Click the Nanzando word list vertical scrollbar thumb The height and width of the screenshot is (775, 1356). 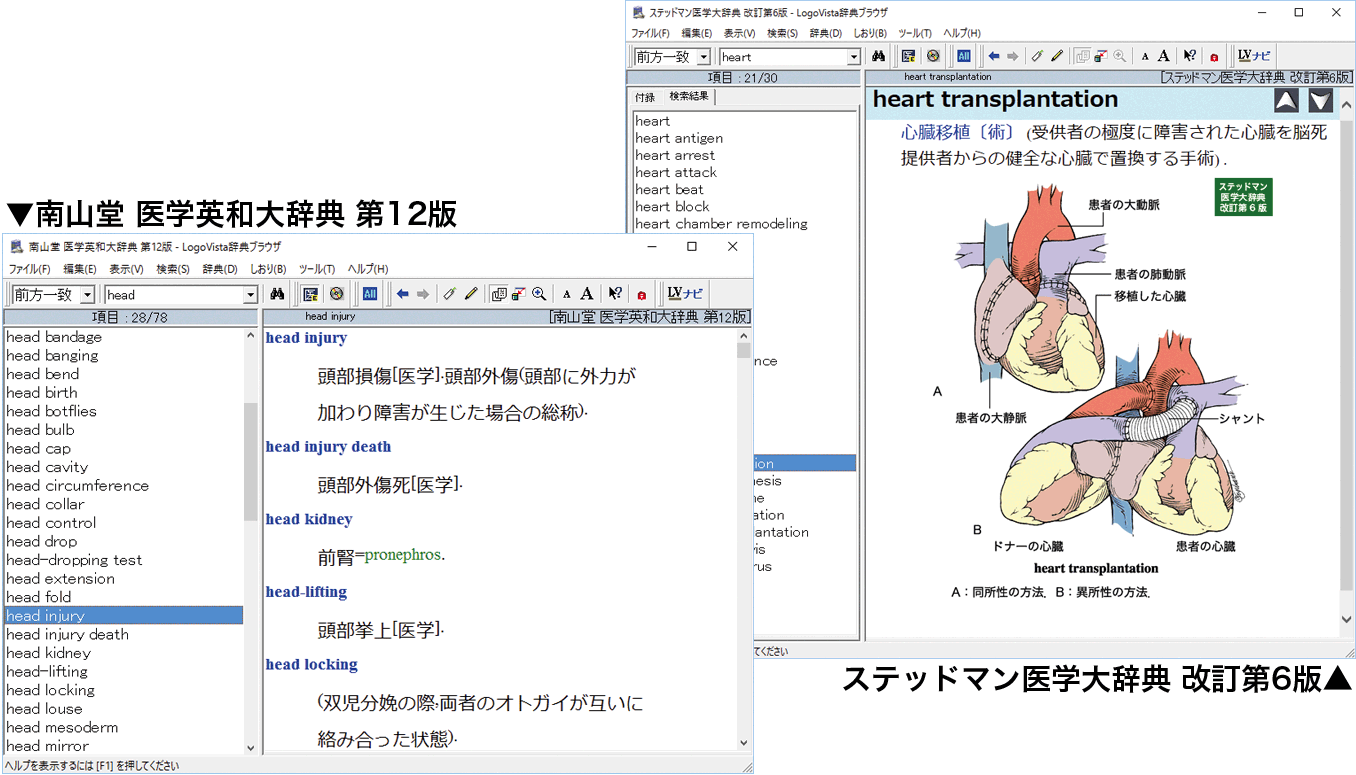[250, 462]
